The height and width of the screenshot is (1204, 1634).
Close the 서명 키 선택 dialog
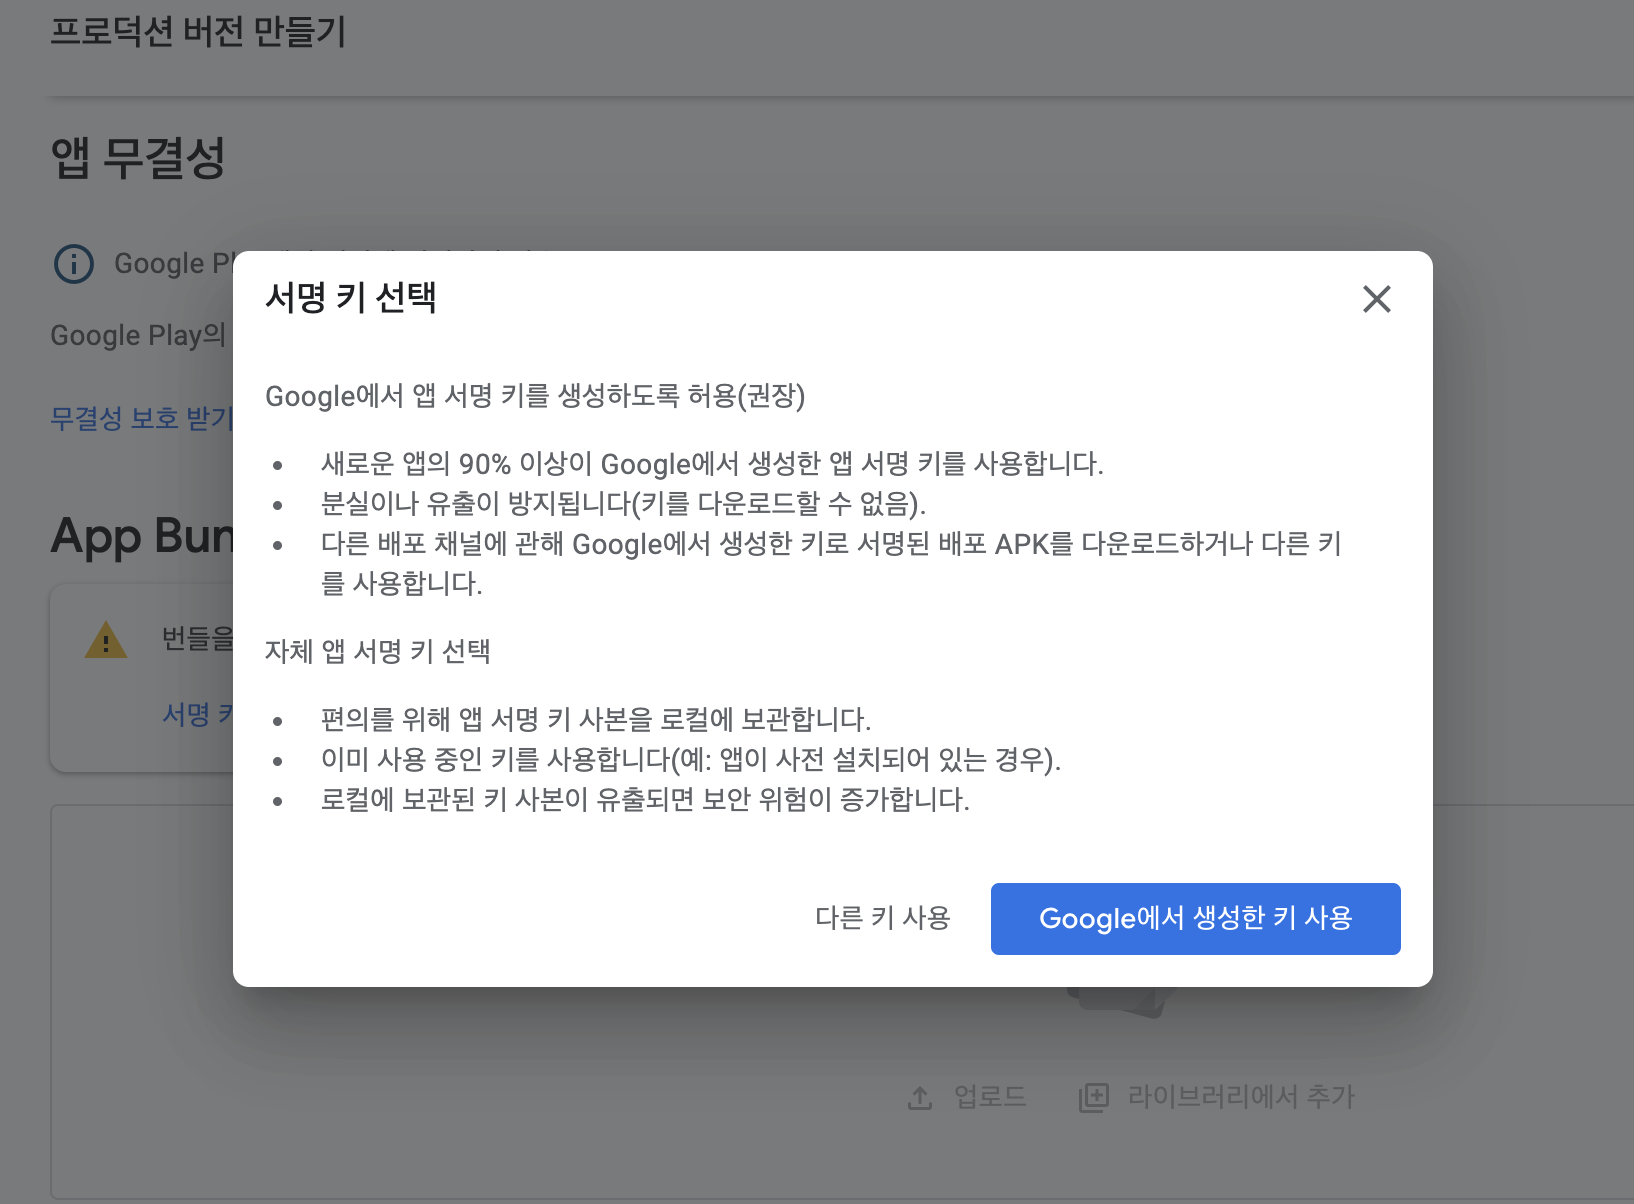pos(1377,298)
